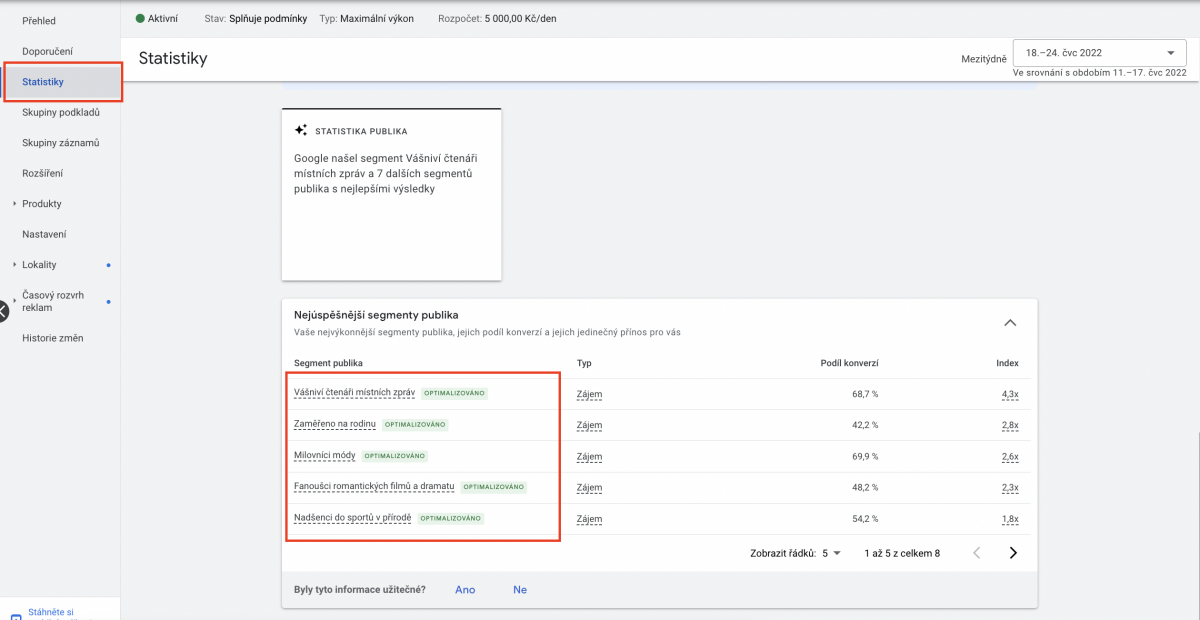Click the sparkle icon in Statistika publika card
Image resolution: width=1200 pixels, height=620 pixels.
coord(300,131)
